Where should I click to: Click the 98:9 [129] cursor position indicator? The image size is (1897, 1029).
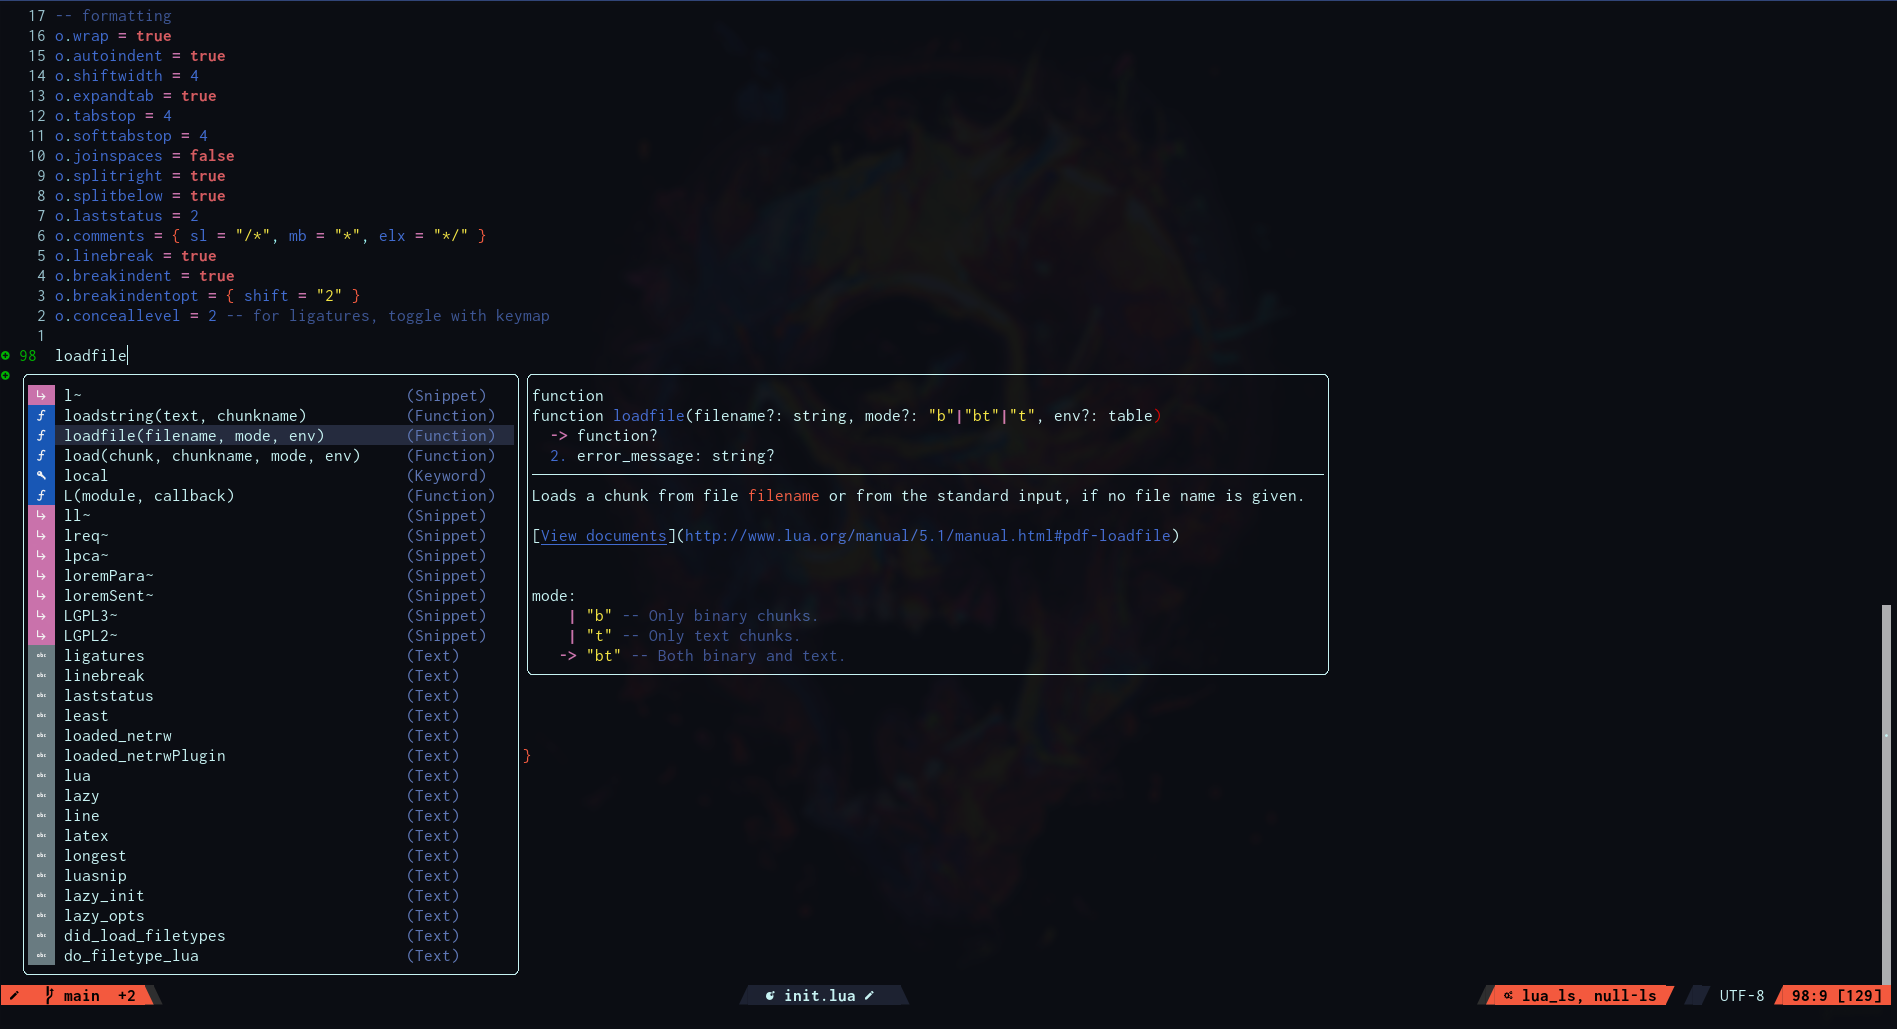tap(1836, 996)
